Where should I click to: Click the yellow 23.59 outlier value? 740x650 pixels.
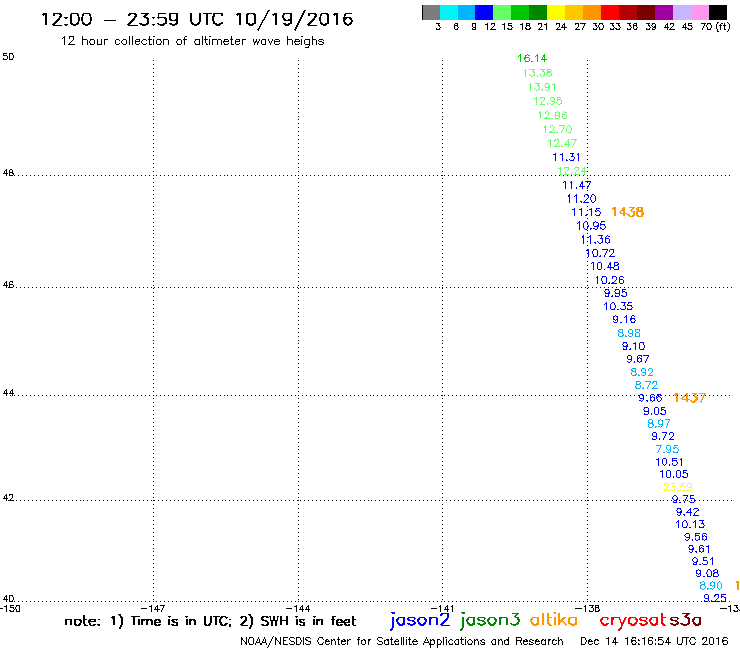coord(678,487)
